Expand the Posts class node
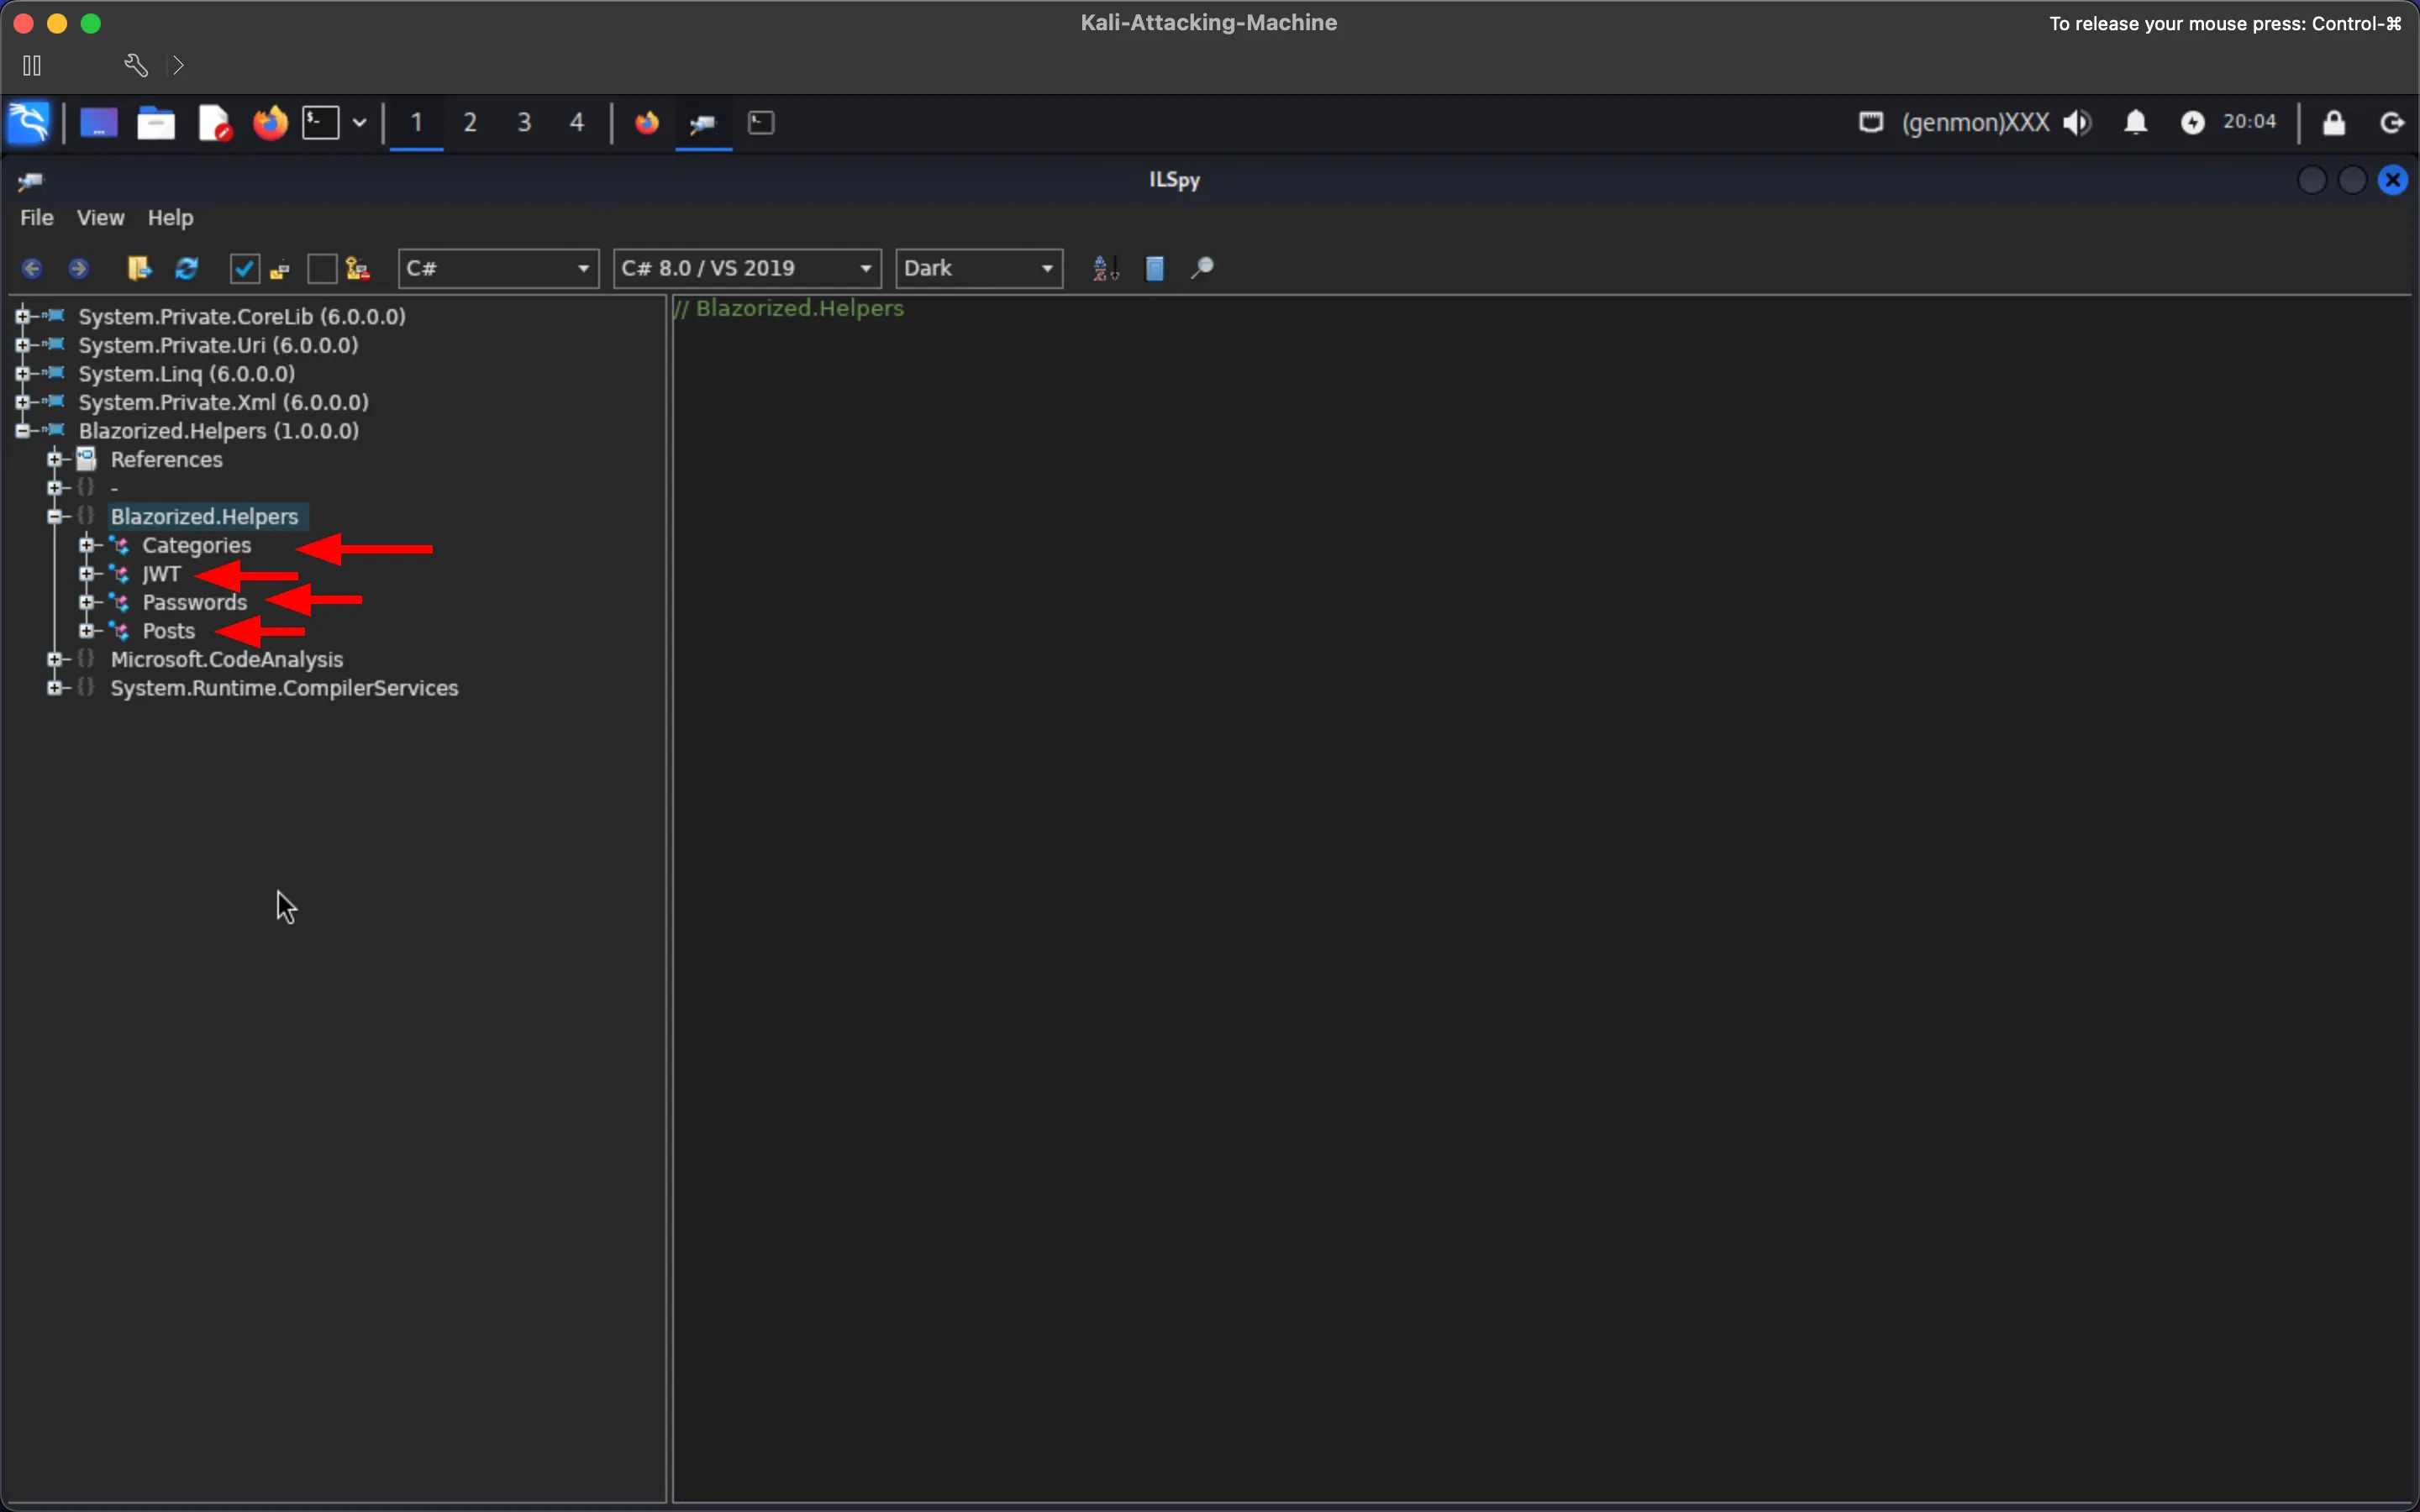Screen dimensions: 2420x1512 [86, 631]
